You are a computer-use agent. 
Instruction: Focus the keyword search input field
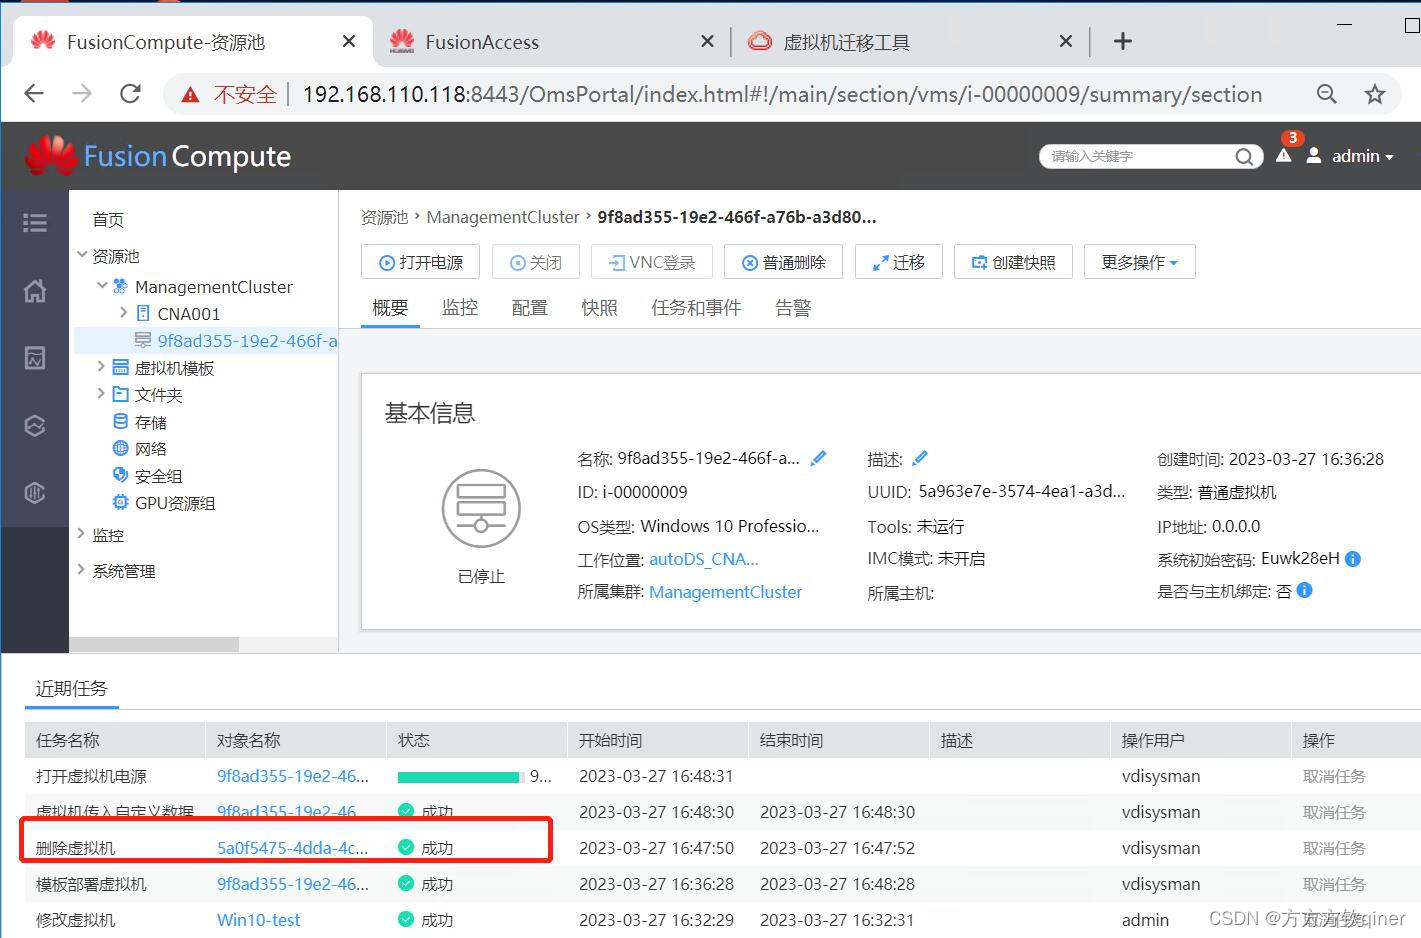pos(1140,156)
